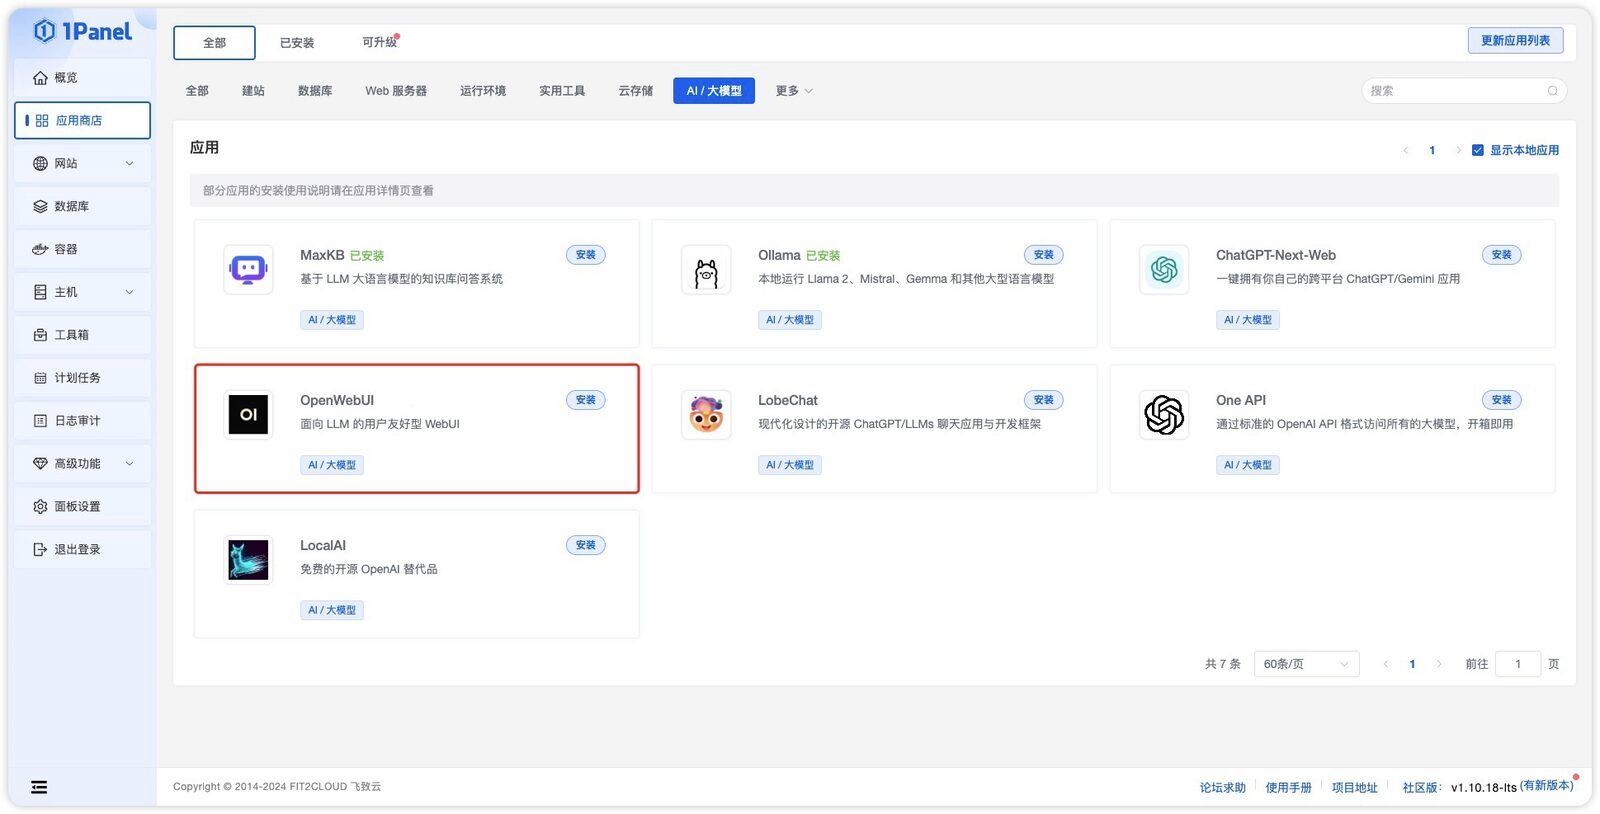Click the 前往 page number field
Image resolution: width=1600 pixels, height=814 pixels.
point(1518,664)
